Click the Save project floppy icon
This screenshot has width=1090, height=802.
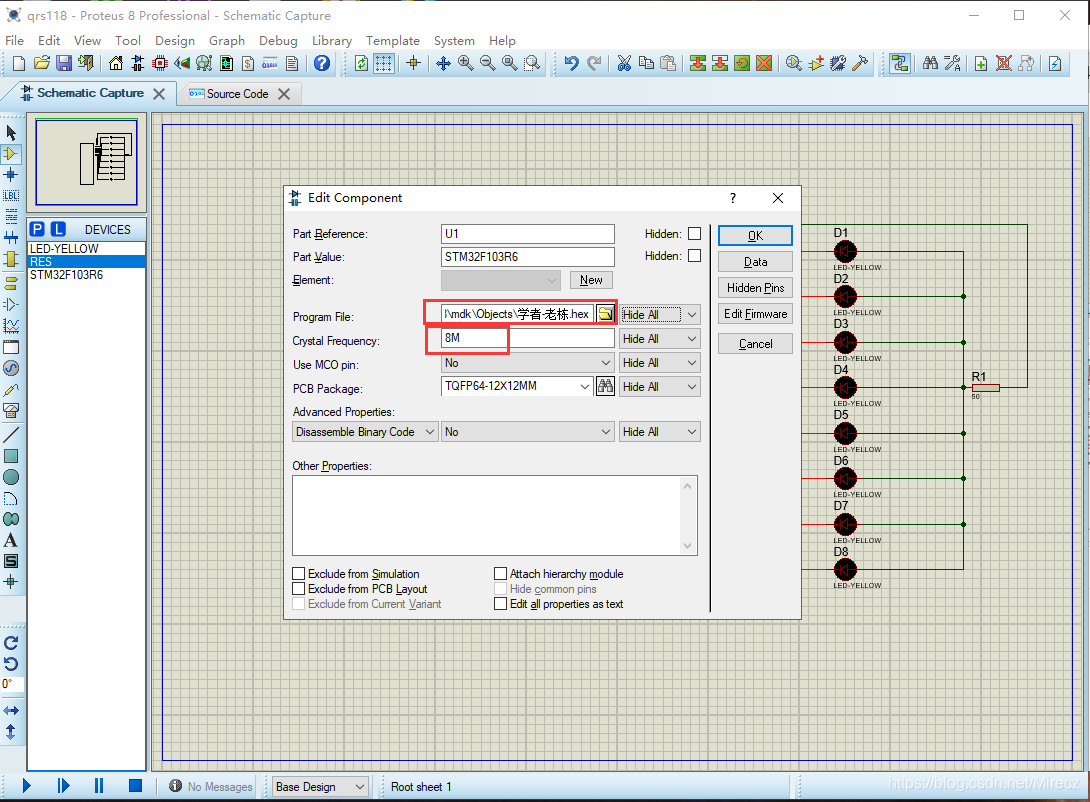tap(64, 63)
